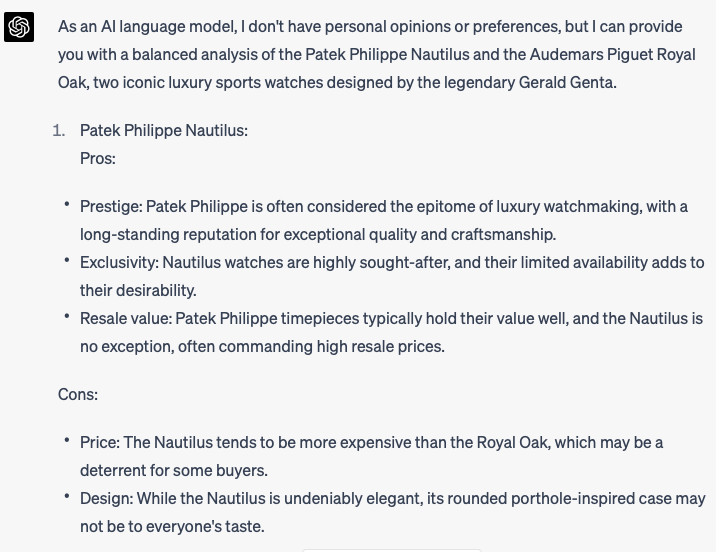Click the 'Cons:' label
The height and width of the screenshot is (552, 716).
pyautogui.click(x=78, y=394)
